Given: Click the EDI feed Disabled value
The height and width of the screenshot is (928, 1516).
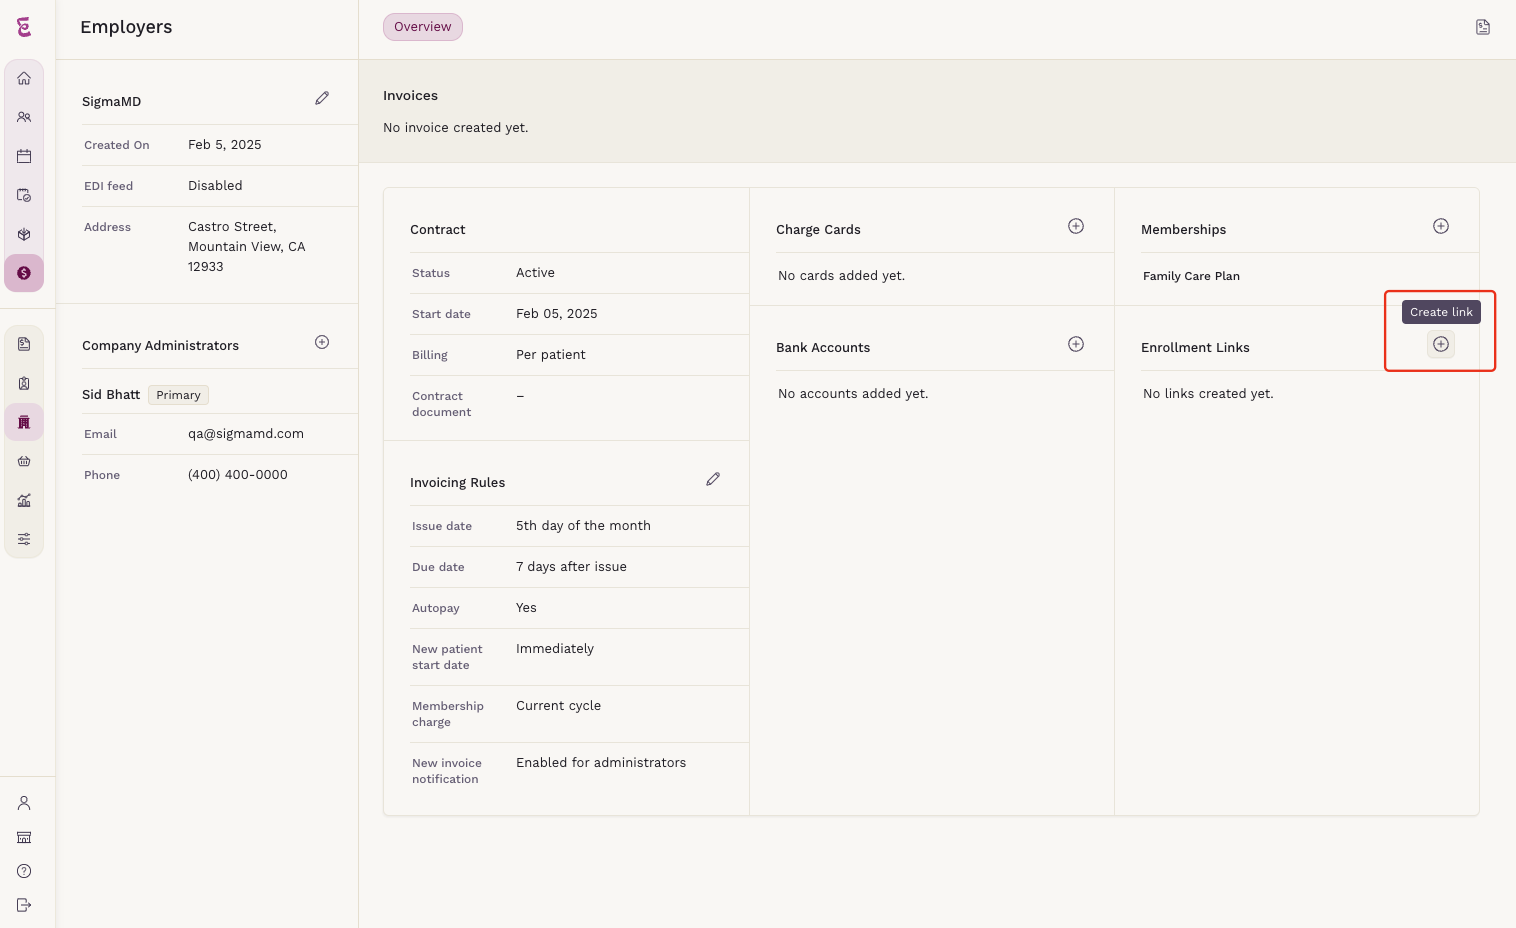Looking at the screenshot, I should [215, 186].
